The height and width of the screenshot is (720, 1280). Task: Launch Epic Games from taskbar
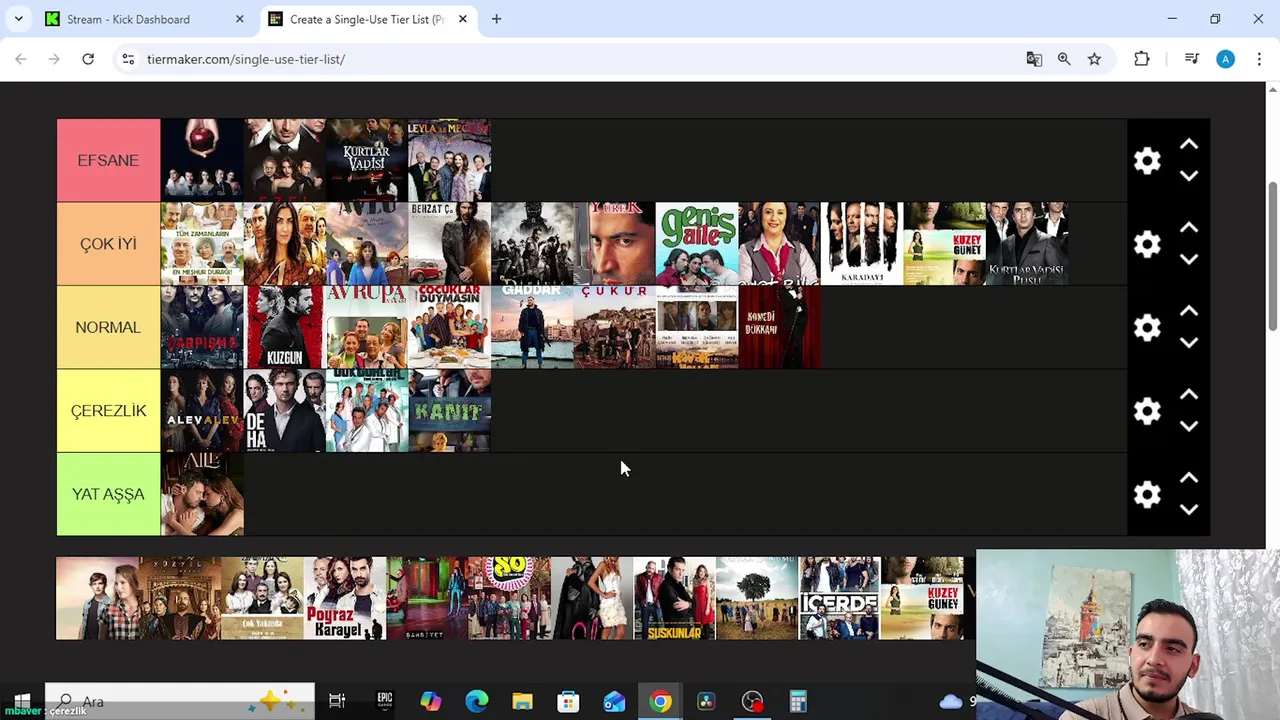point(385,701)
